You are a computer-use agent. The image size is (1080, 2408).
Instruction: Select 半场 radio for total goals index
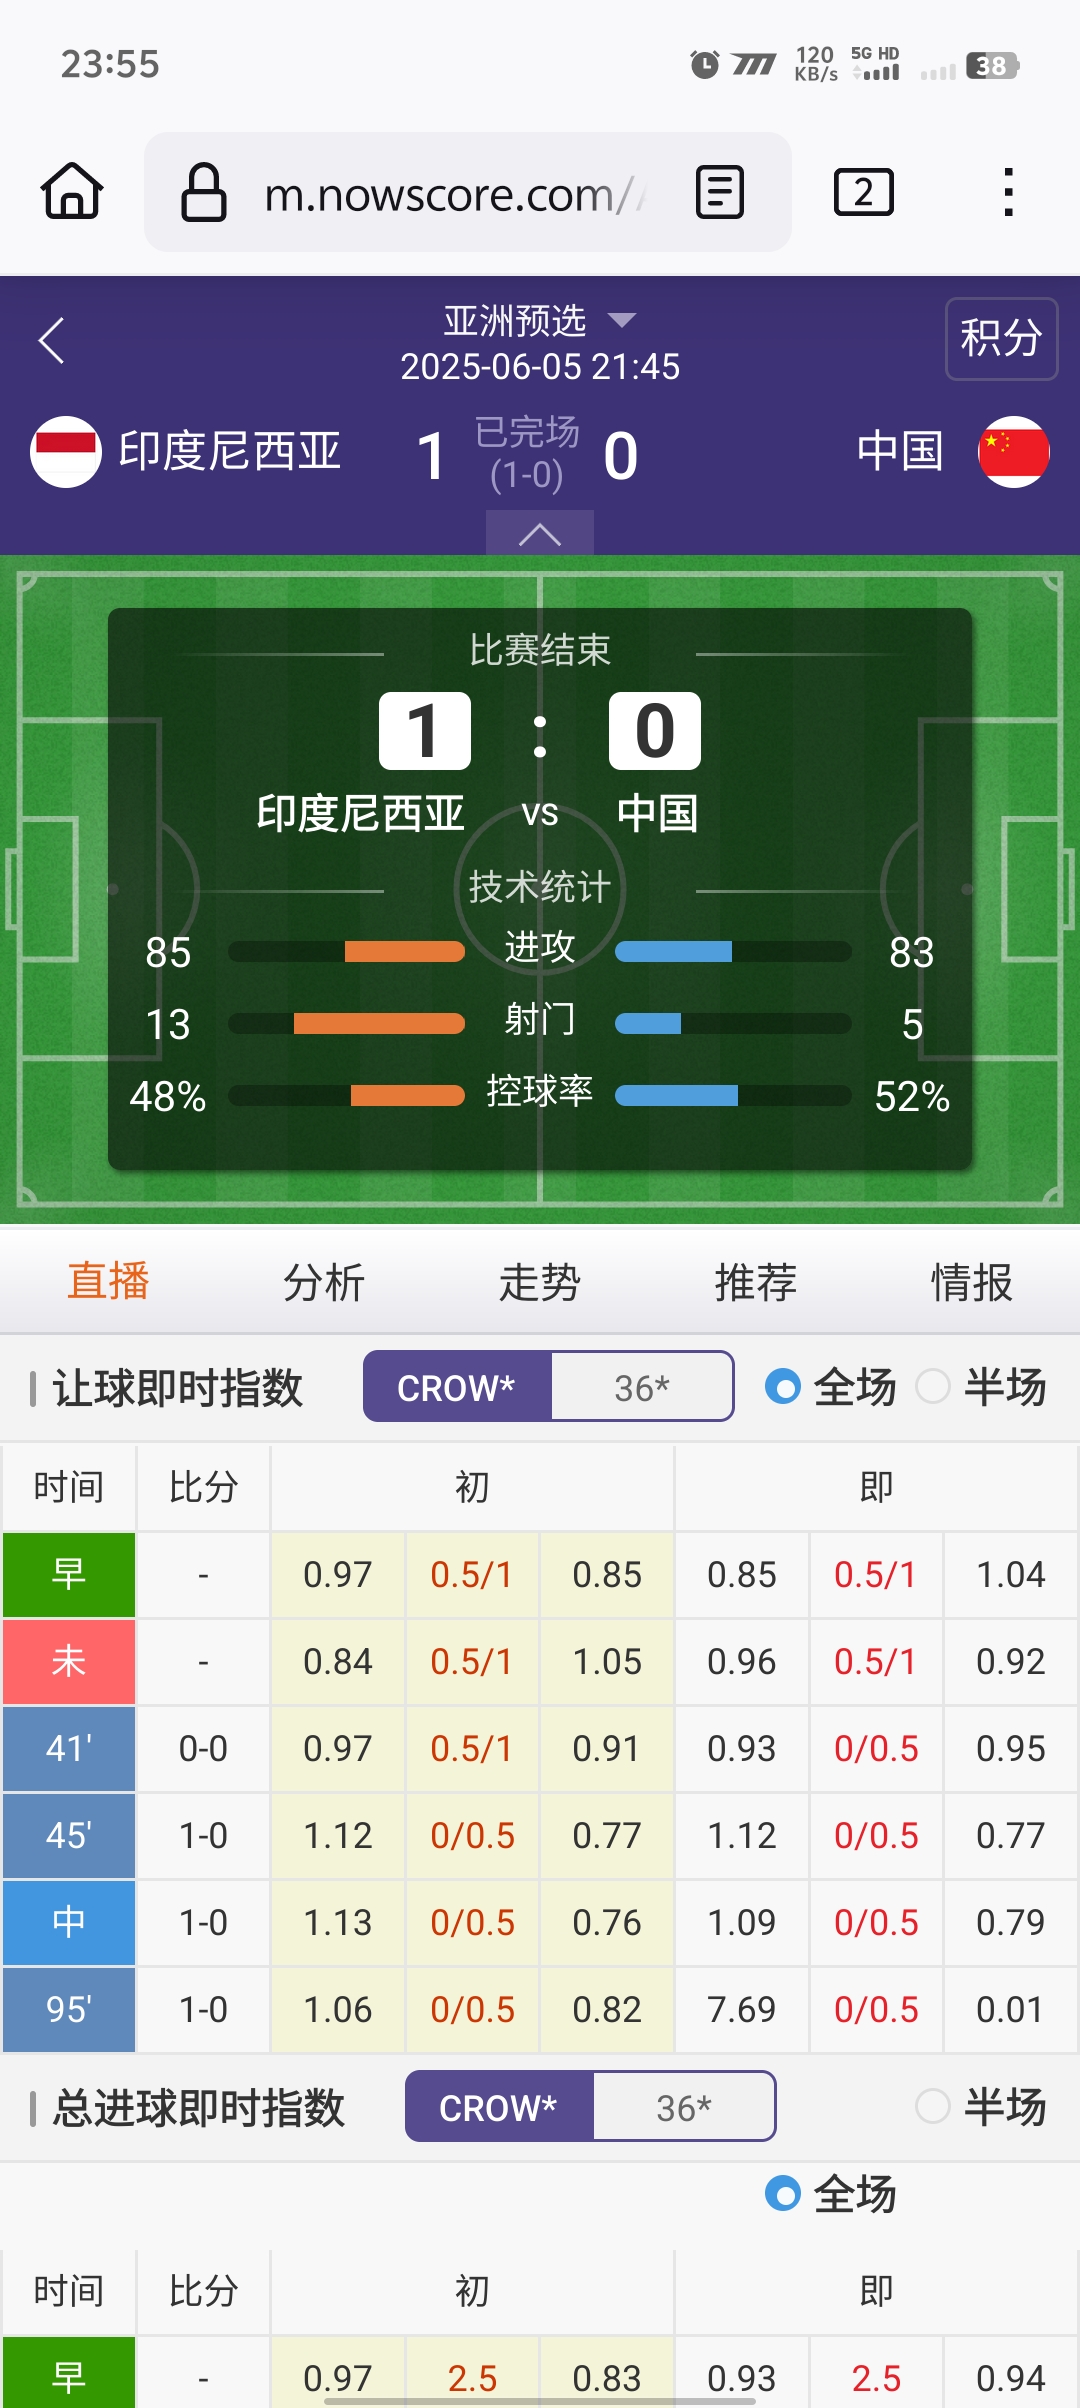[x=933, y=2107]
